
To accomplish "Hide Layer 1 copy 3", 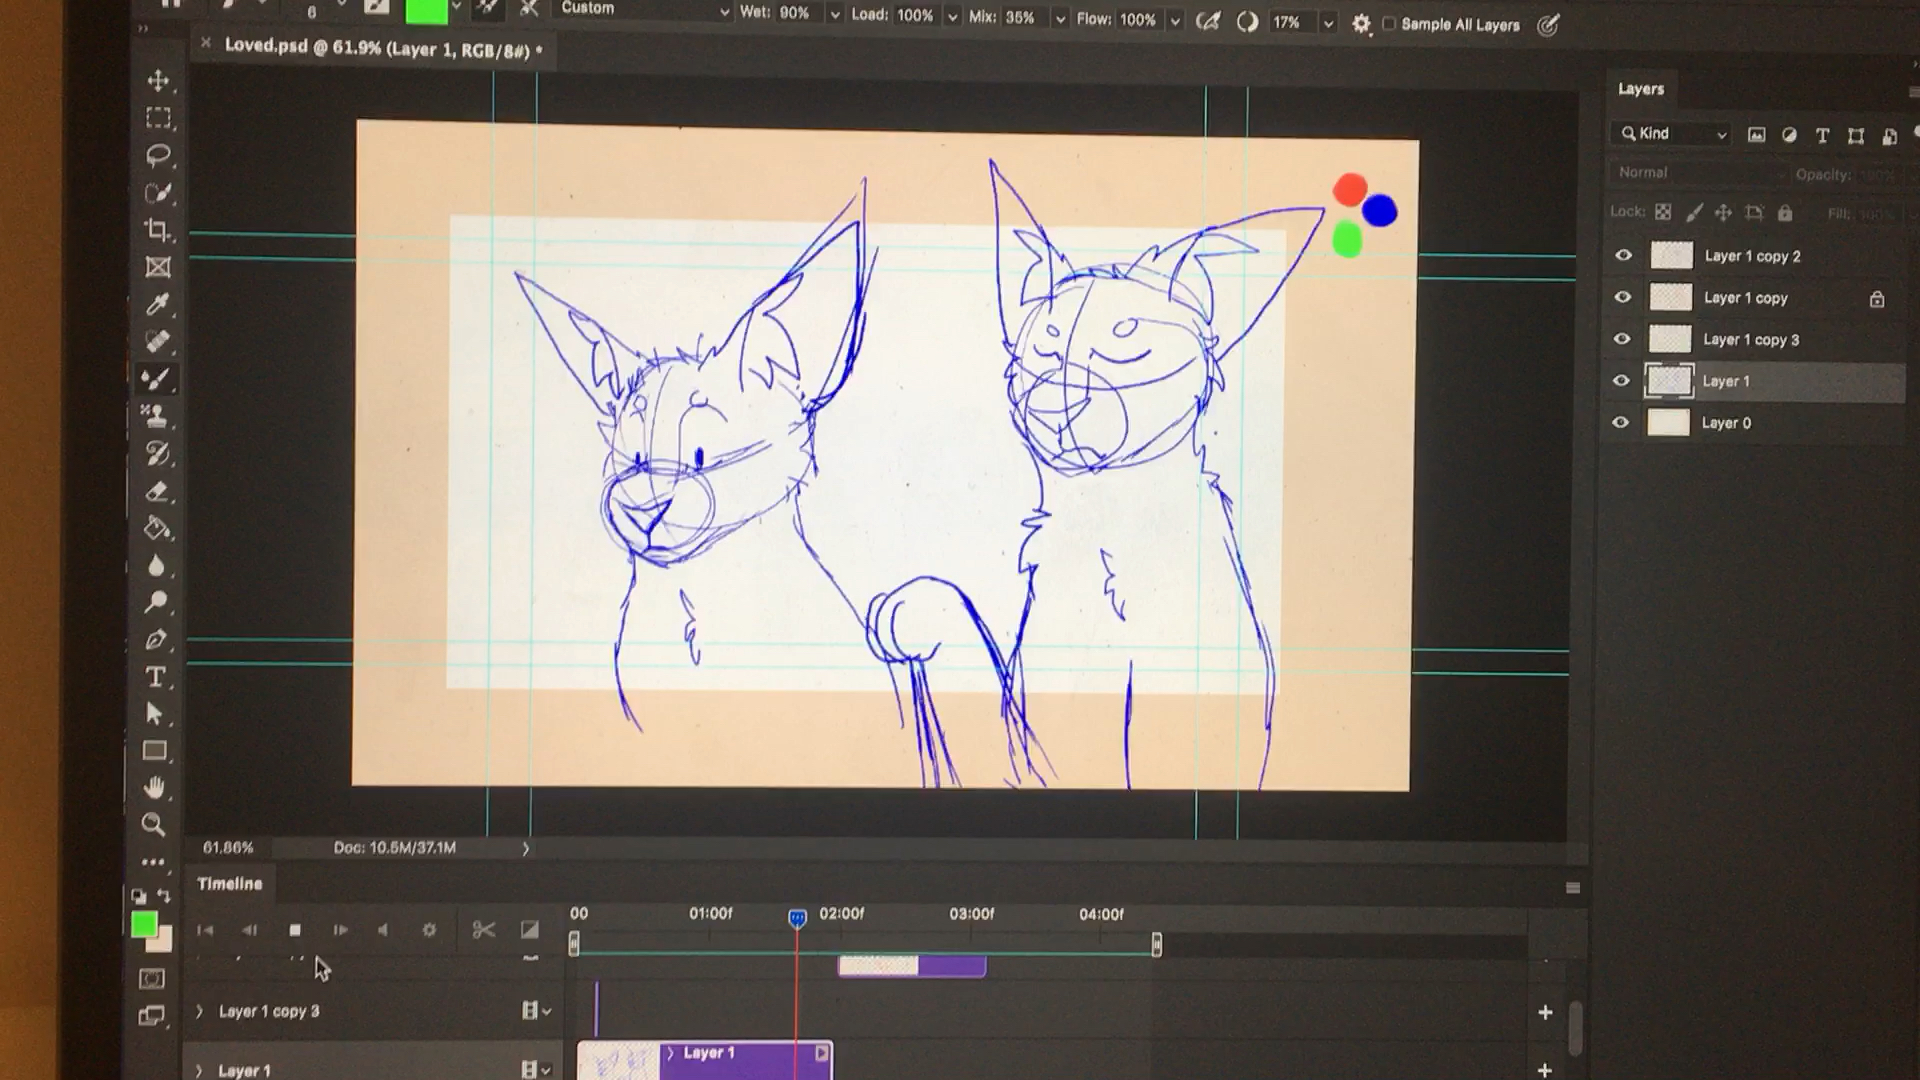I will (1622, 339).
